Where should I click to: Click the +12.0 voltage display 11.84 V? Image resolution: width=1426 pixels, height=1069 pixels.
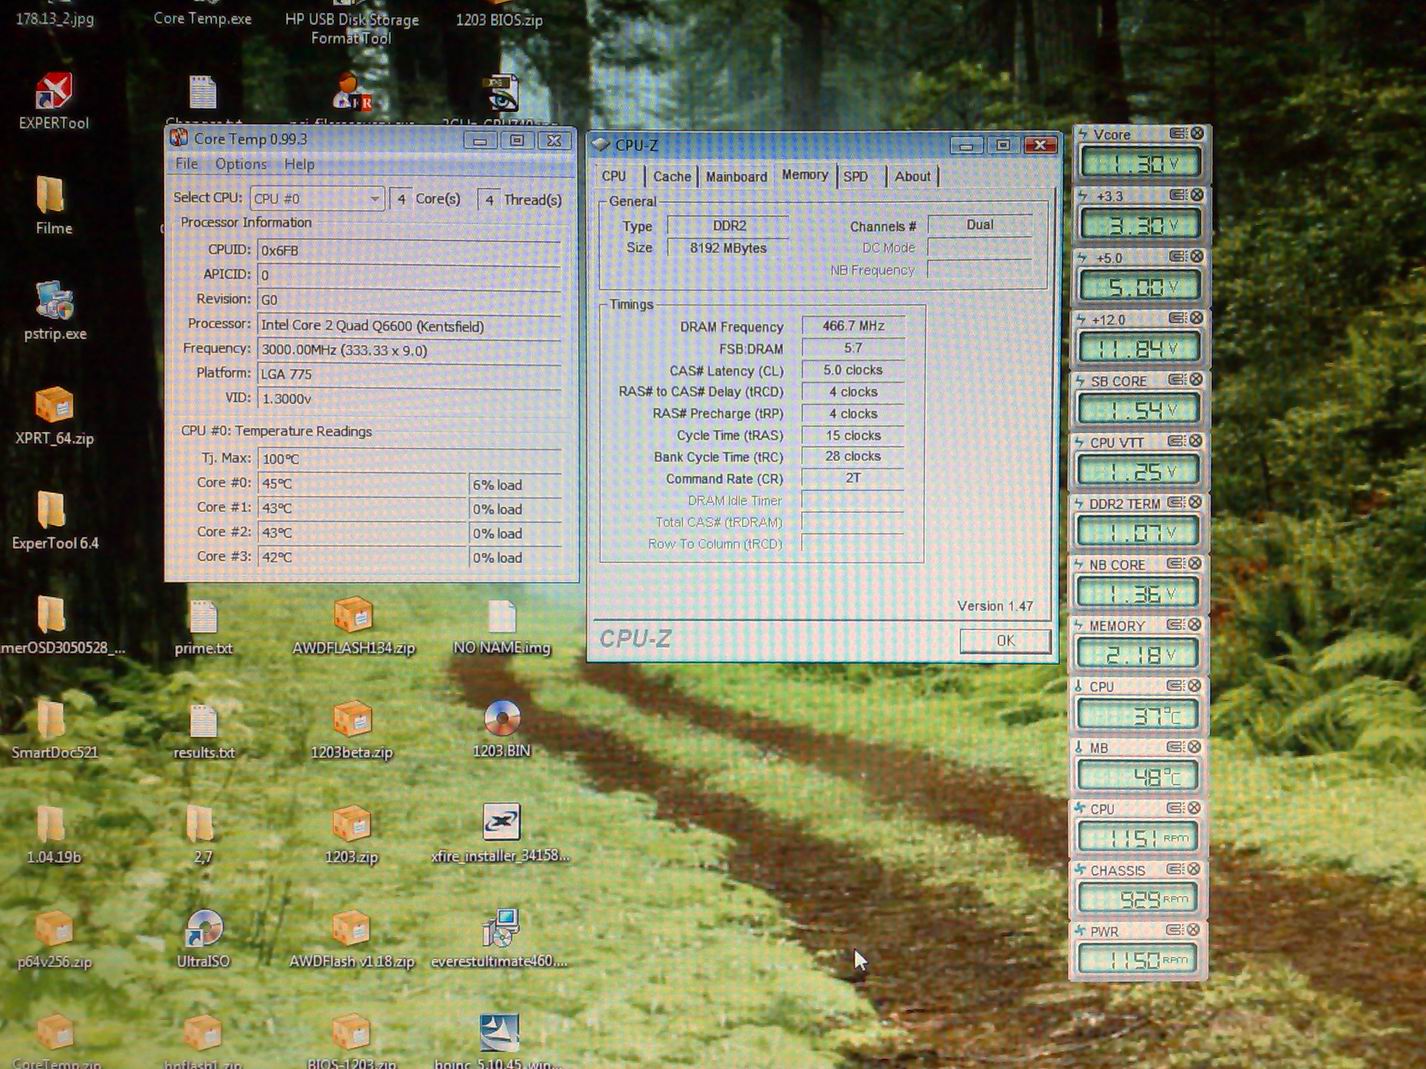(x=1139, y=348)
